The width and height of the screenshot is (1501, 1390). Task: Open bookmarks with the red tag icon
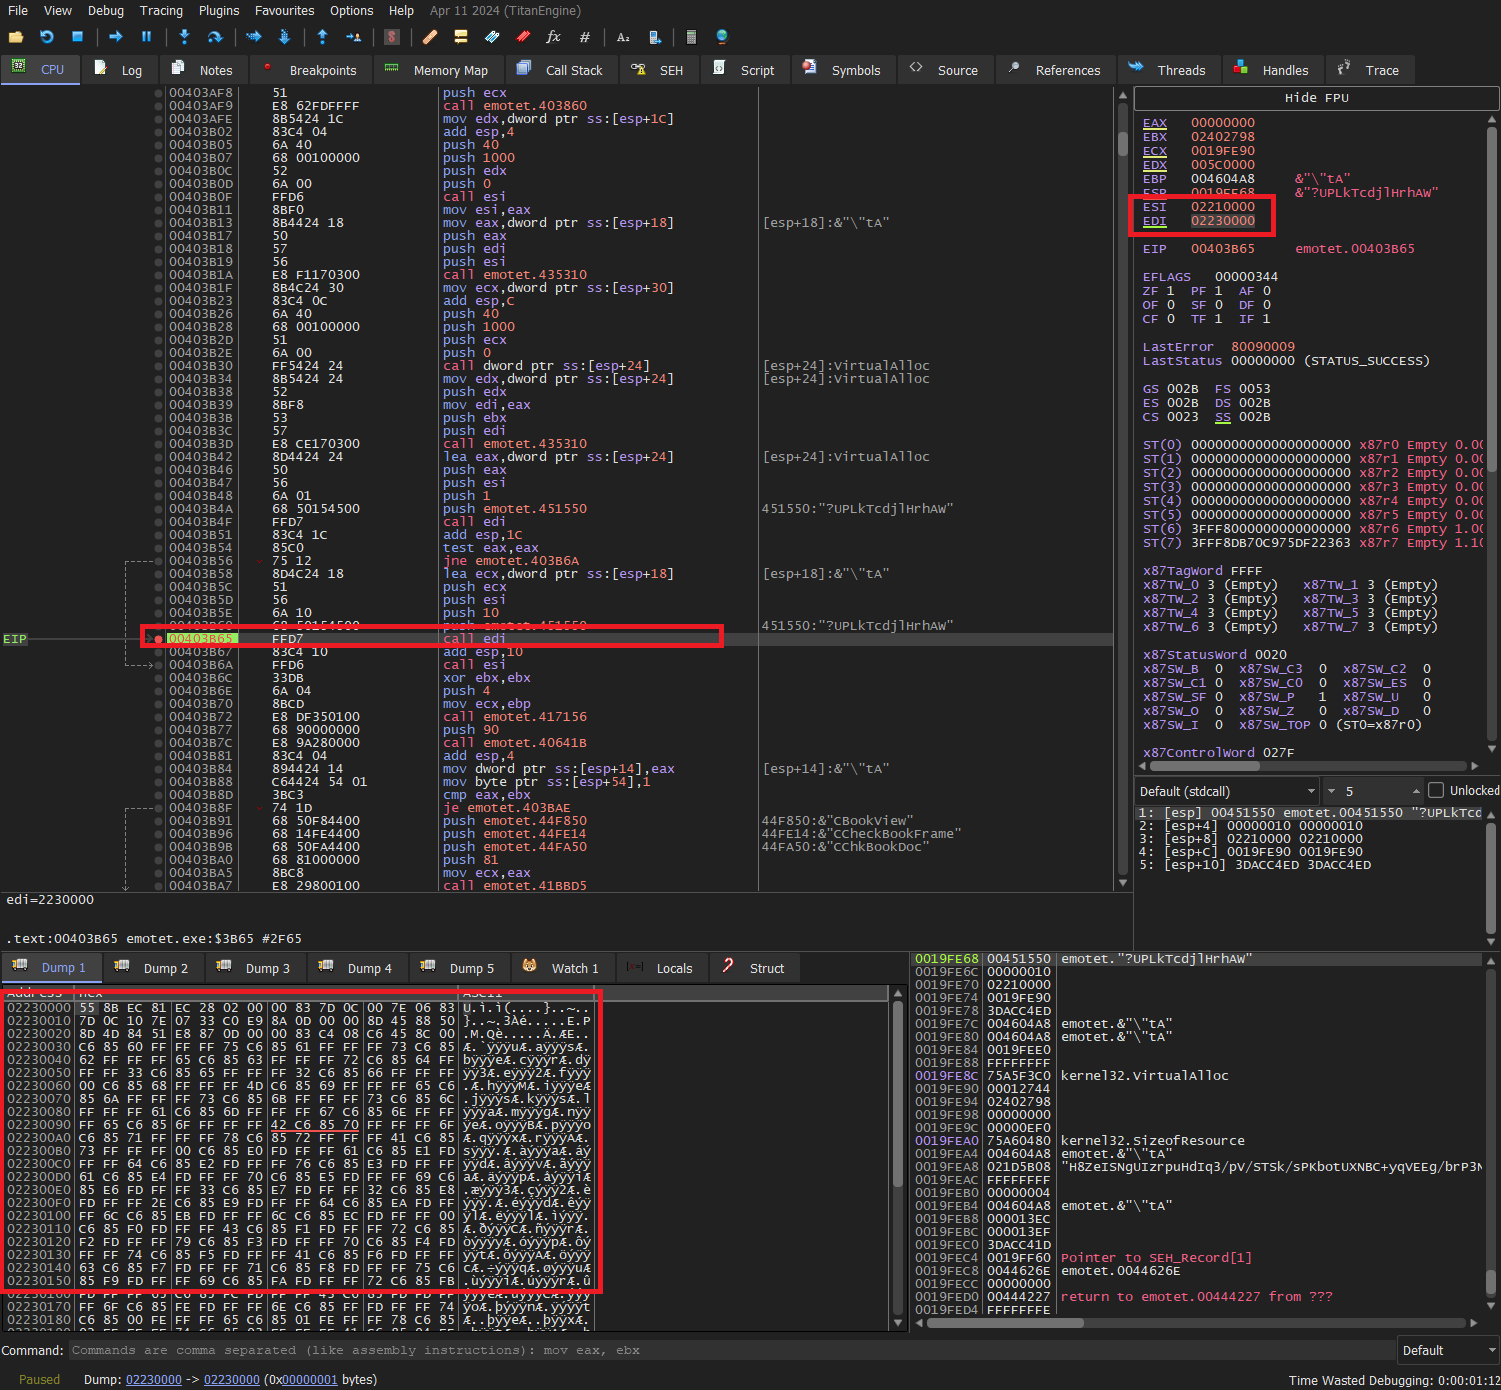(x=523, y=37)
